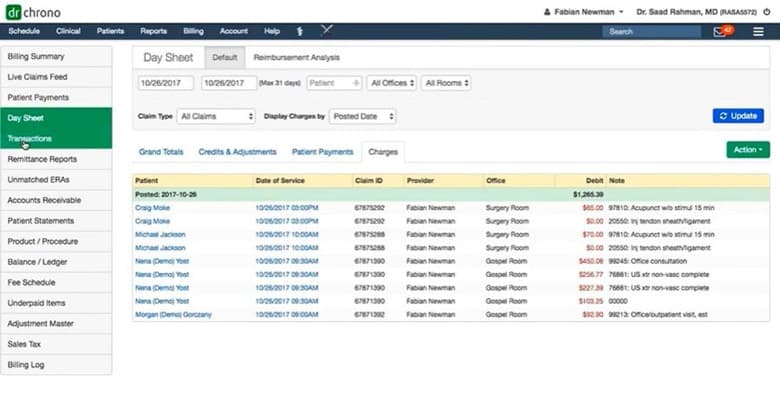Expand the All Rooms dropdown

coord(446,83)
